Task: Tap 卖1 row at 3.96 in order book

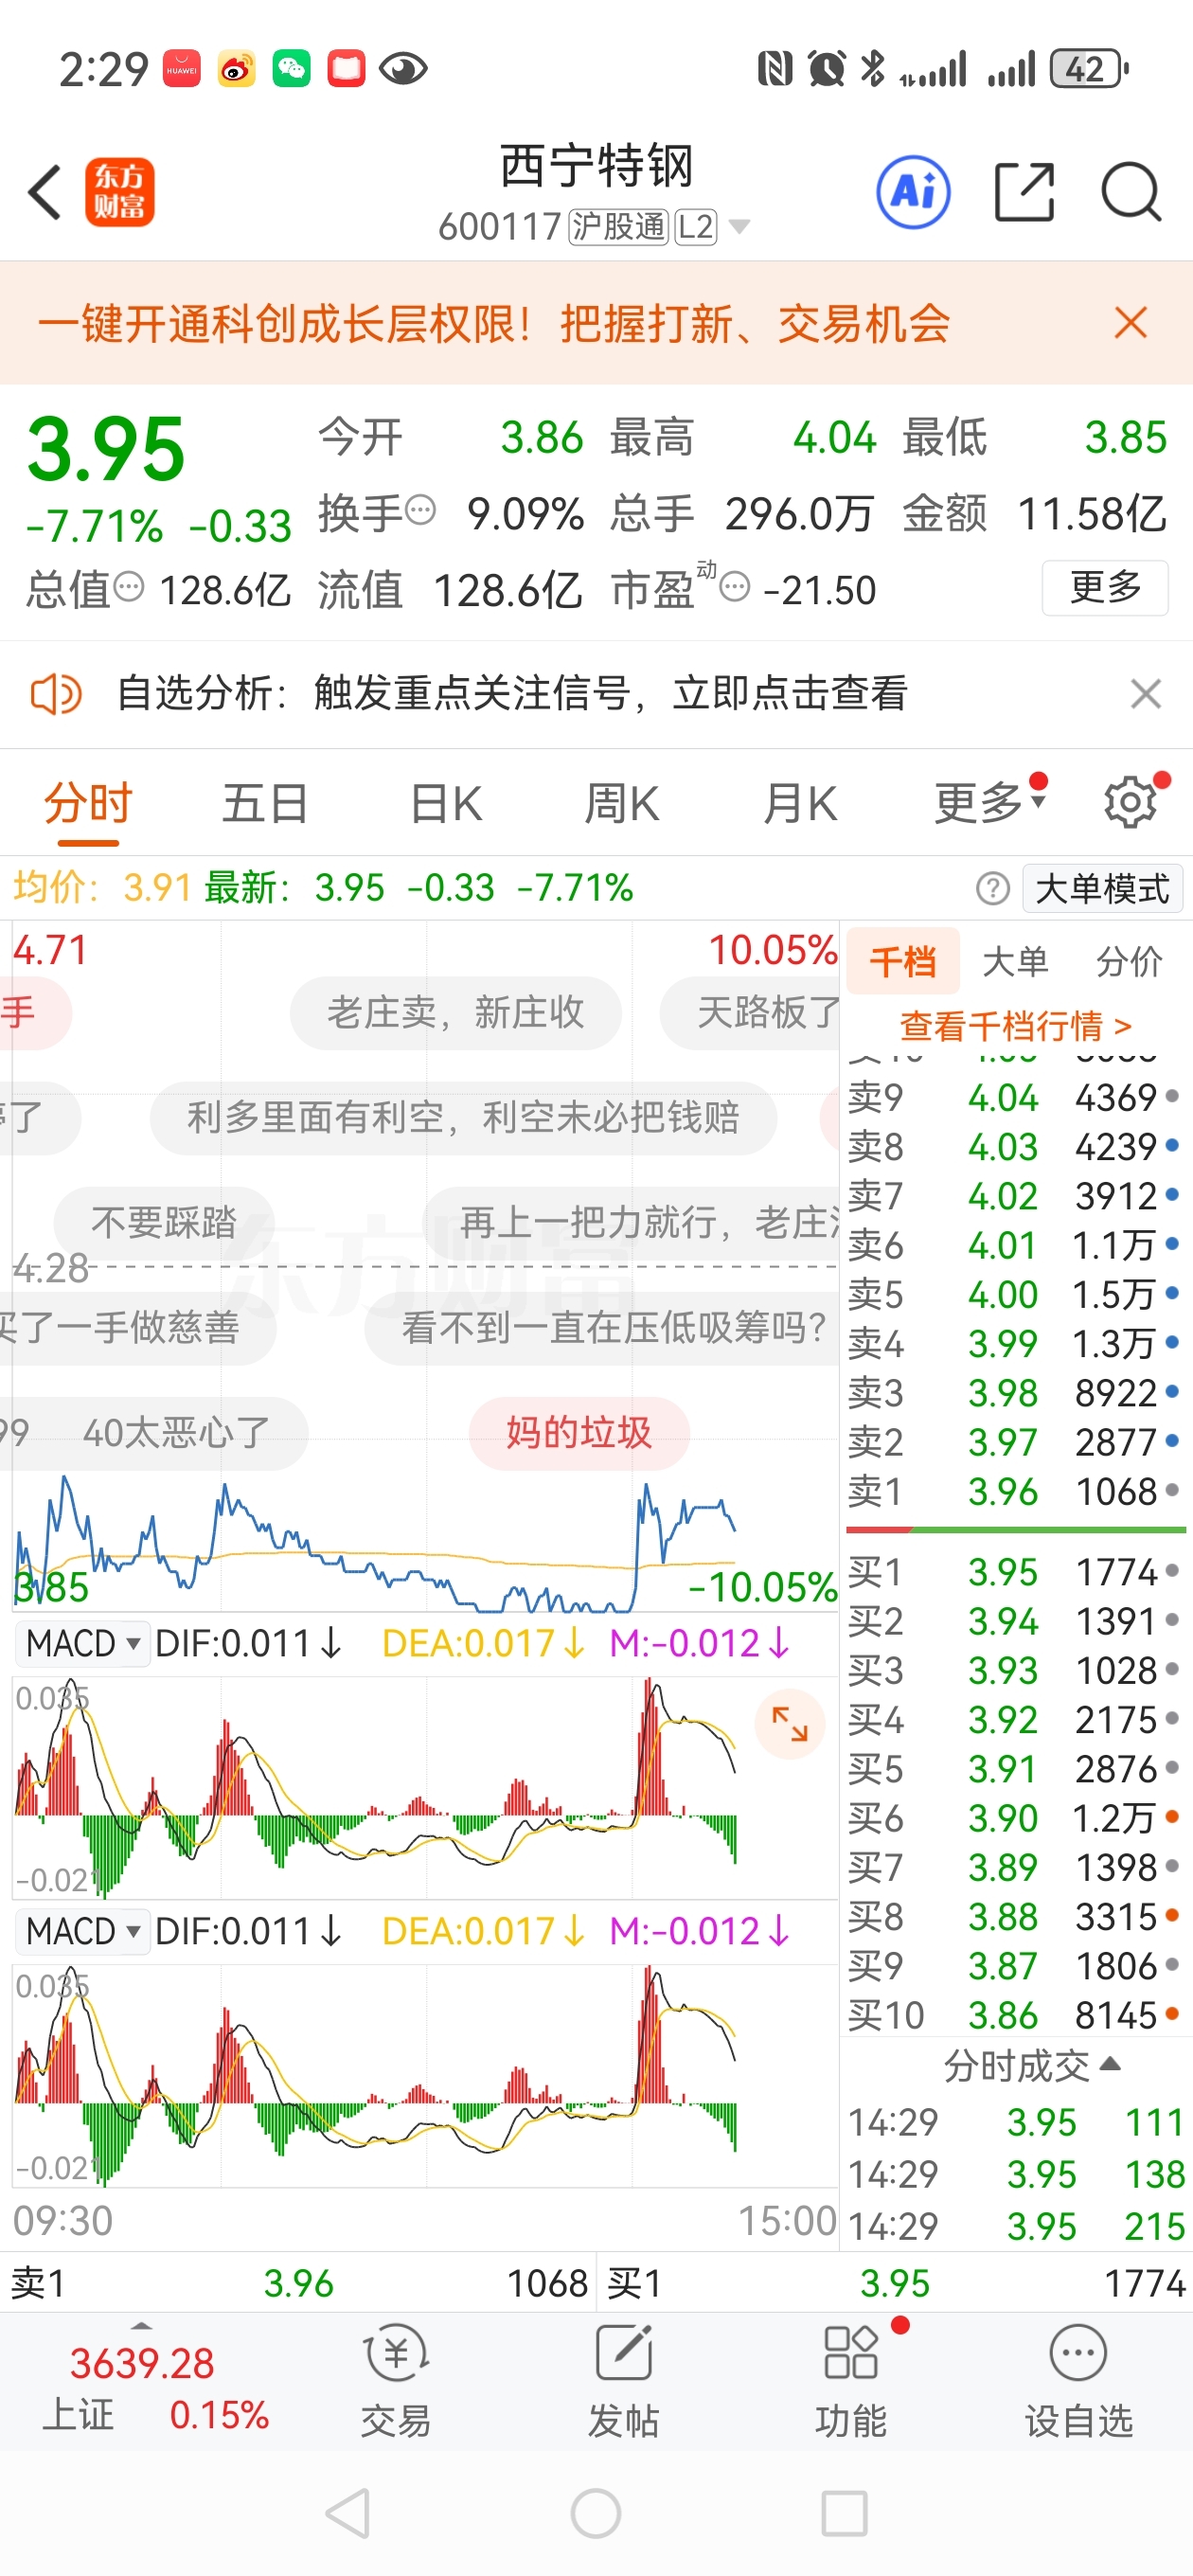Action: pos(1015,1491)
